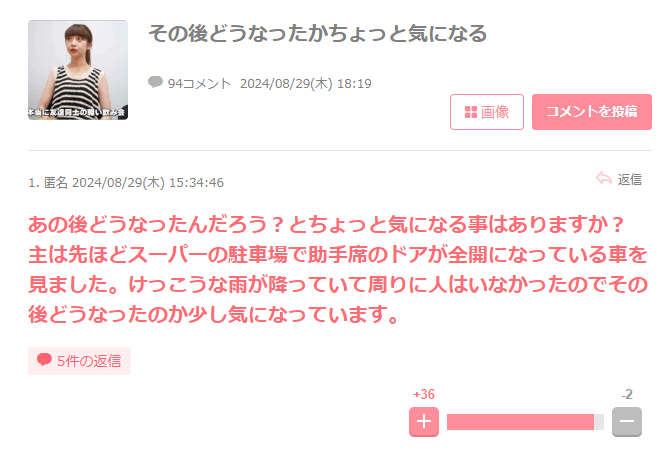The image size is (658, 451).
Task: Click the pink speech bubble in 5件の返信
Action: click(x=44, y=360)
